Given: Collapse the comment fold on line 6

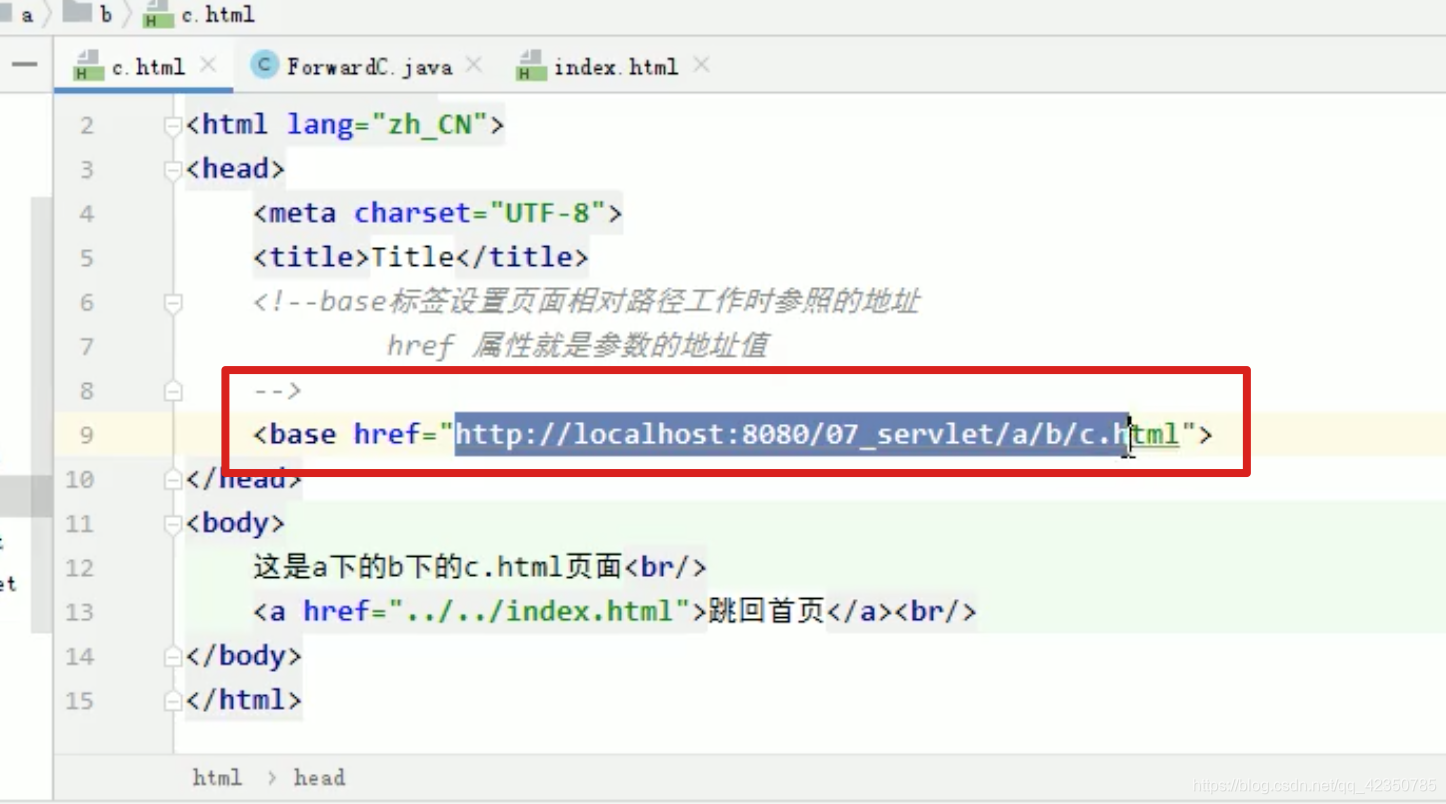Looking at the screenshot, I should point(173,302).
